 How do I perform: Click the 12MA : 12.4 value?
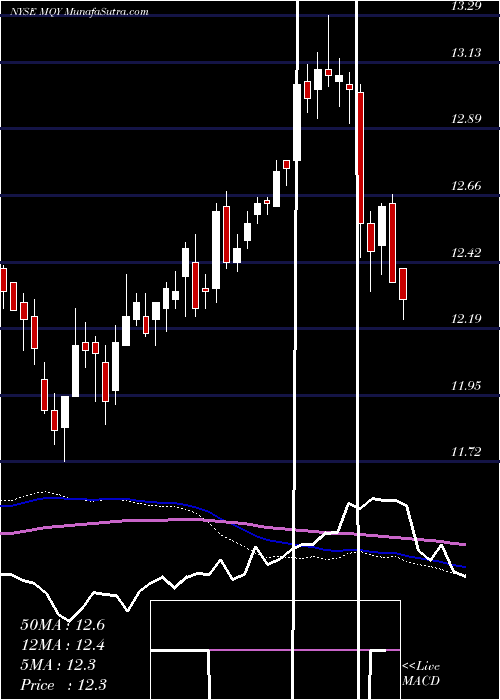pos(62,645)
